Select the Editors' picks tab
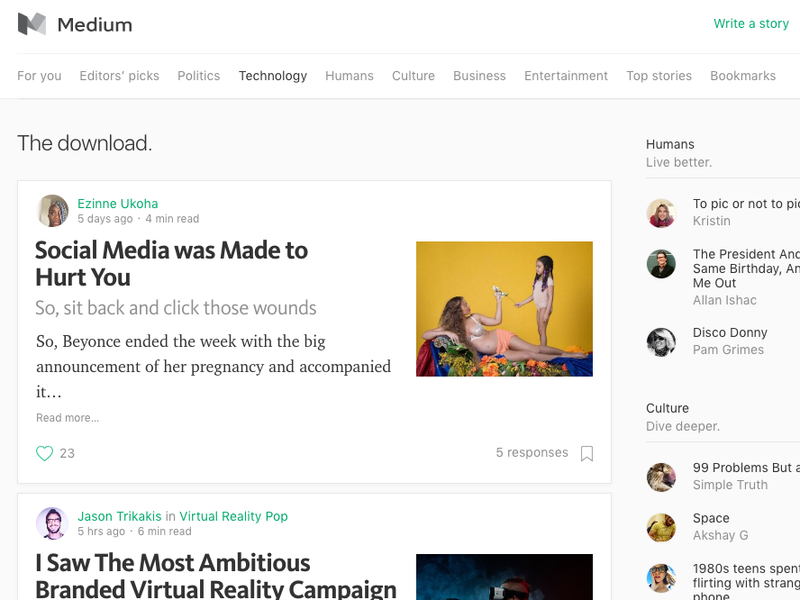Screen dimensions: 800x600 119,76
